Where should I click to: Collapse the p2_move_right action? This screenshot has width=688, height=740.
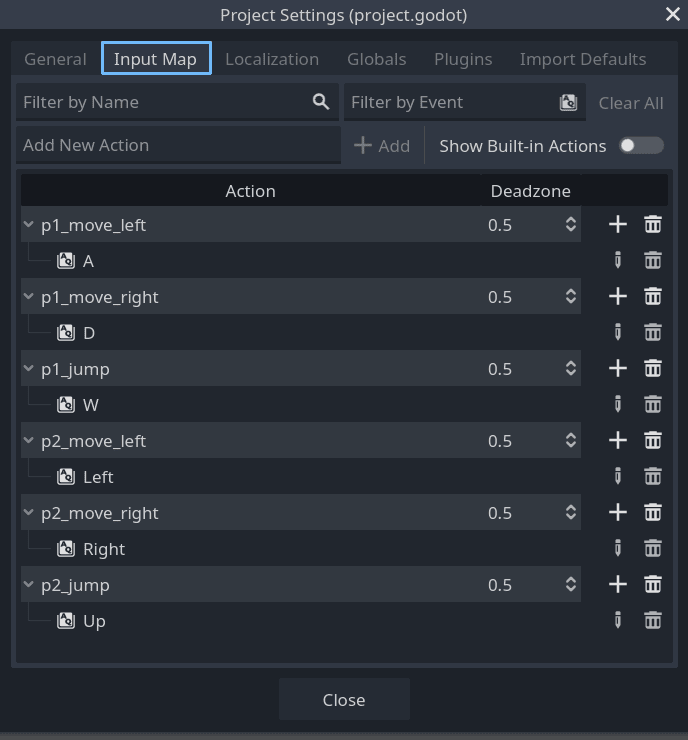point(29,513)
